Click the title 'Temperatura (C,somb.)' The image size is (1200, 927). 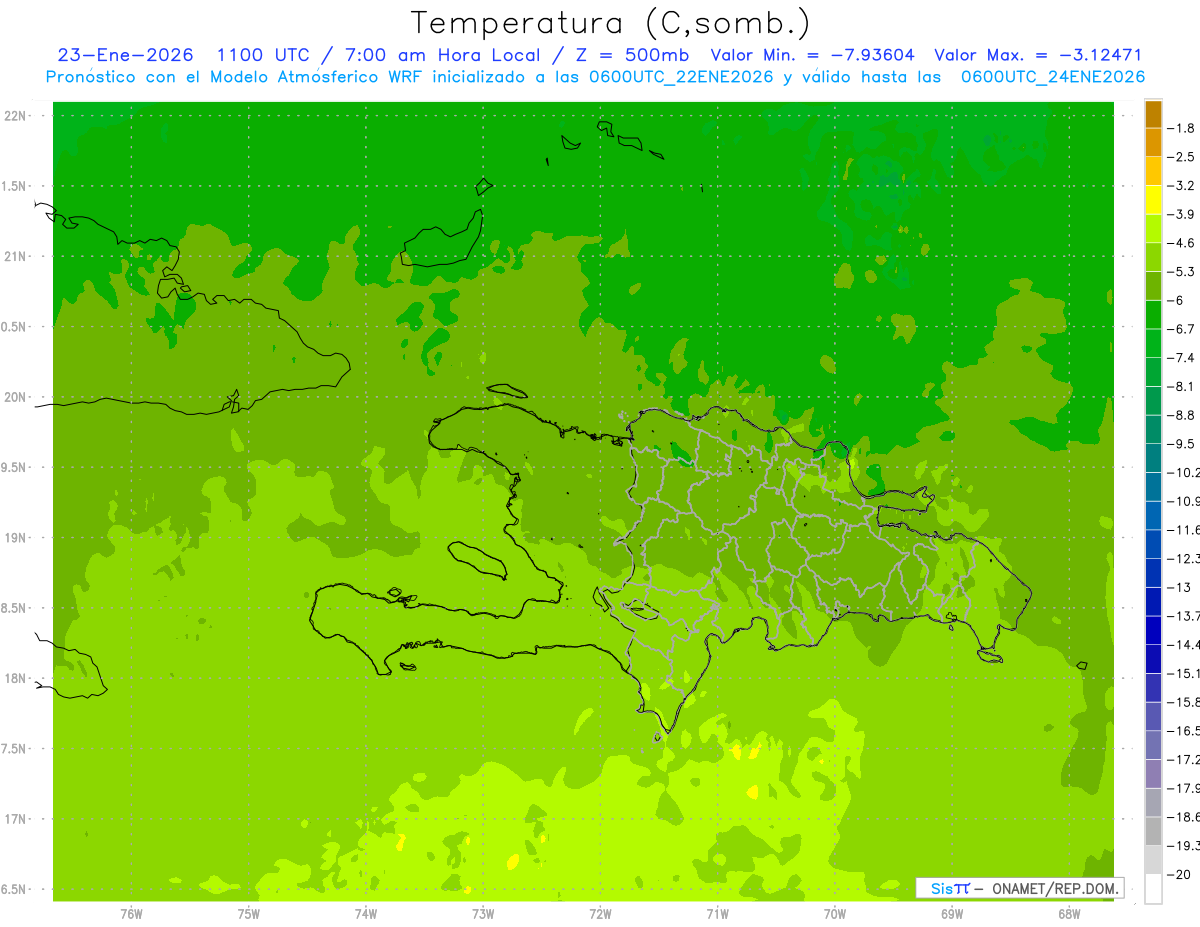click(x=610, y=23)
